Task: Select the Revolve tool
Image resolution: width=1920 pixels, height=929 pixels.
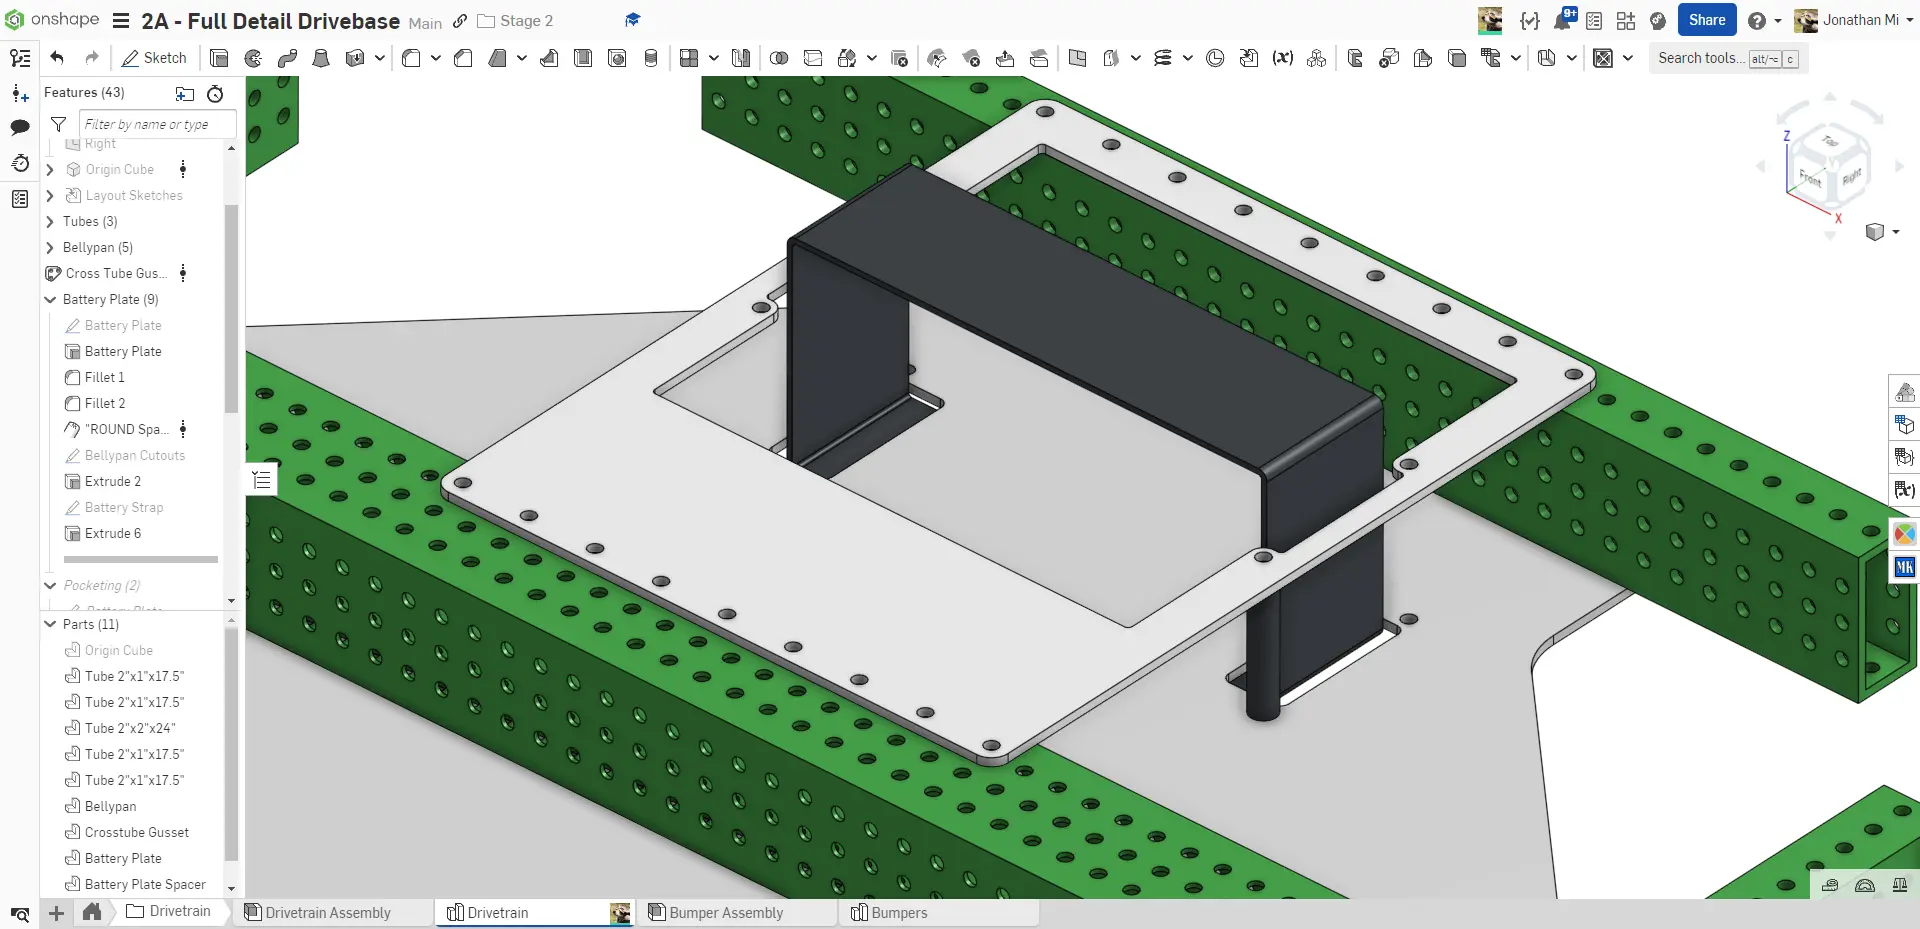Action: coord(253,58)
